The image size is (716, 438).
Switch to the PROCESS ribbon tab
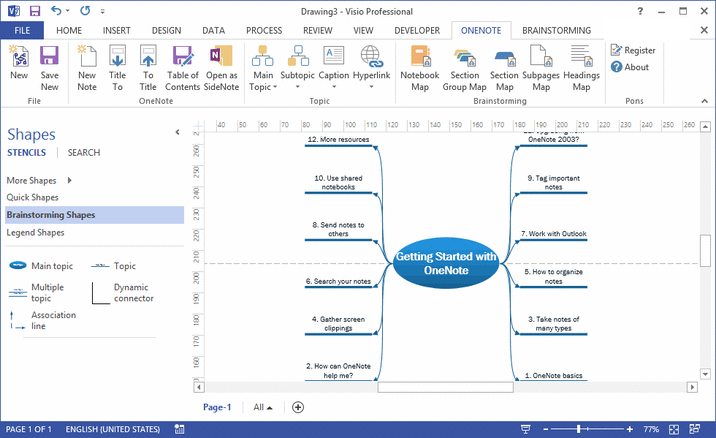(264, 31)
